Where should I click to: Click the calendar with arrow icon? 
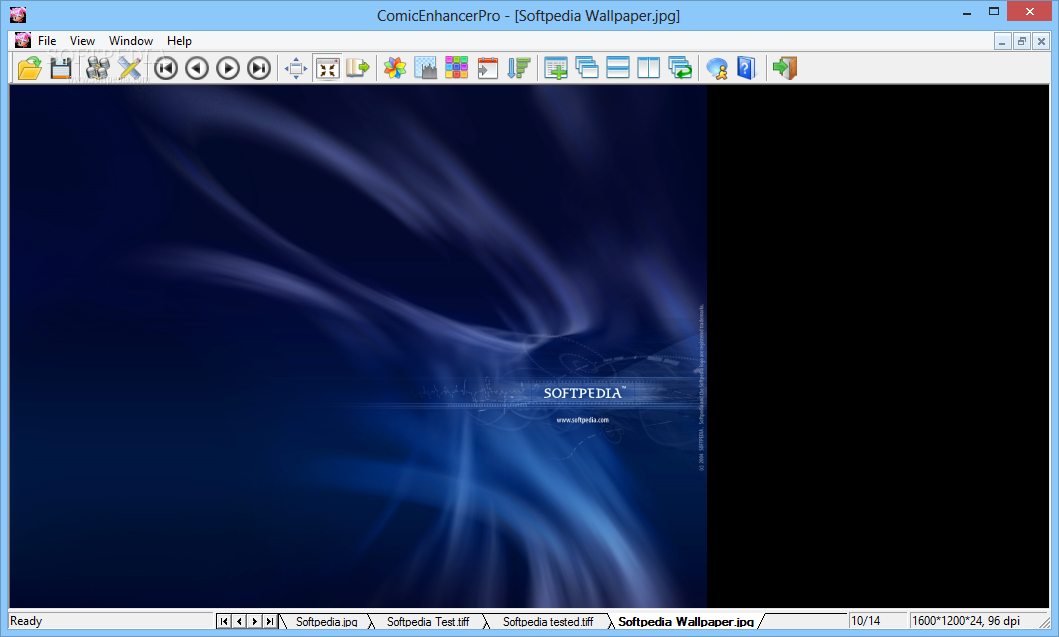coord(488,68)
